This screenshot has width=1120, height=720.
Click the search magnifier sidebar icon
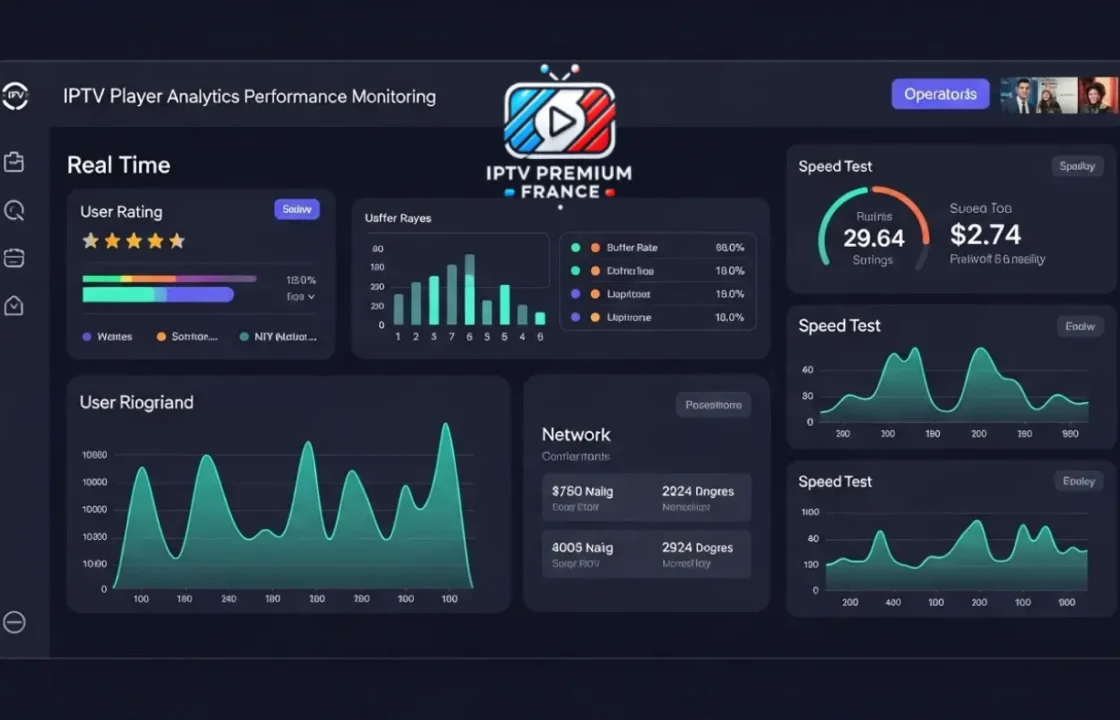coord(14,210)
